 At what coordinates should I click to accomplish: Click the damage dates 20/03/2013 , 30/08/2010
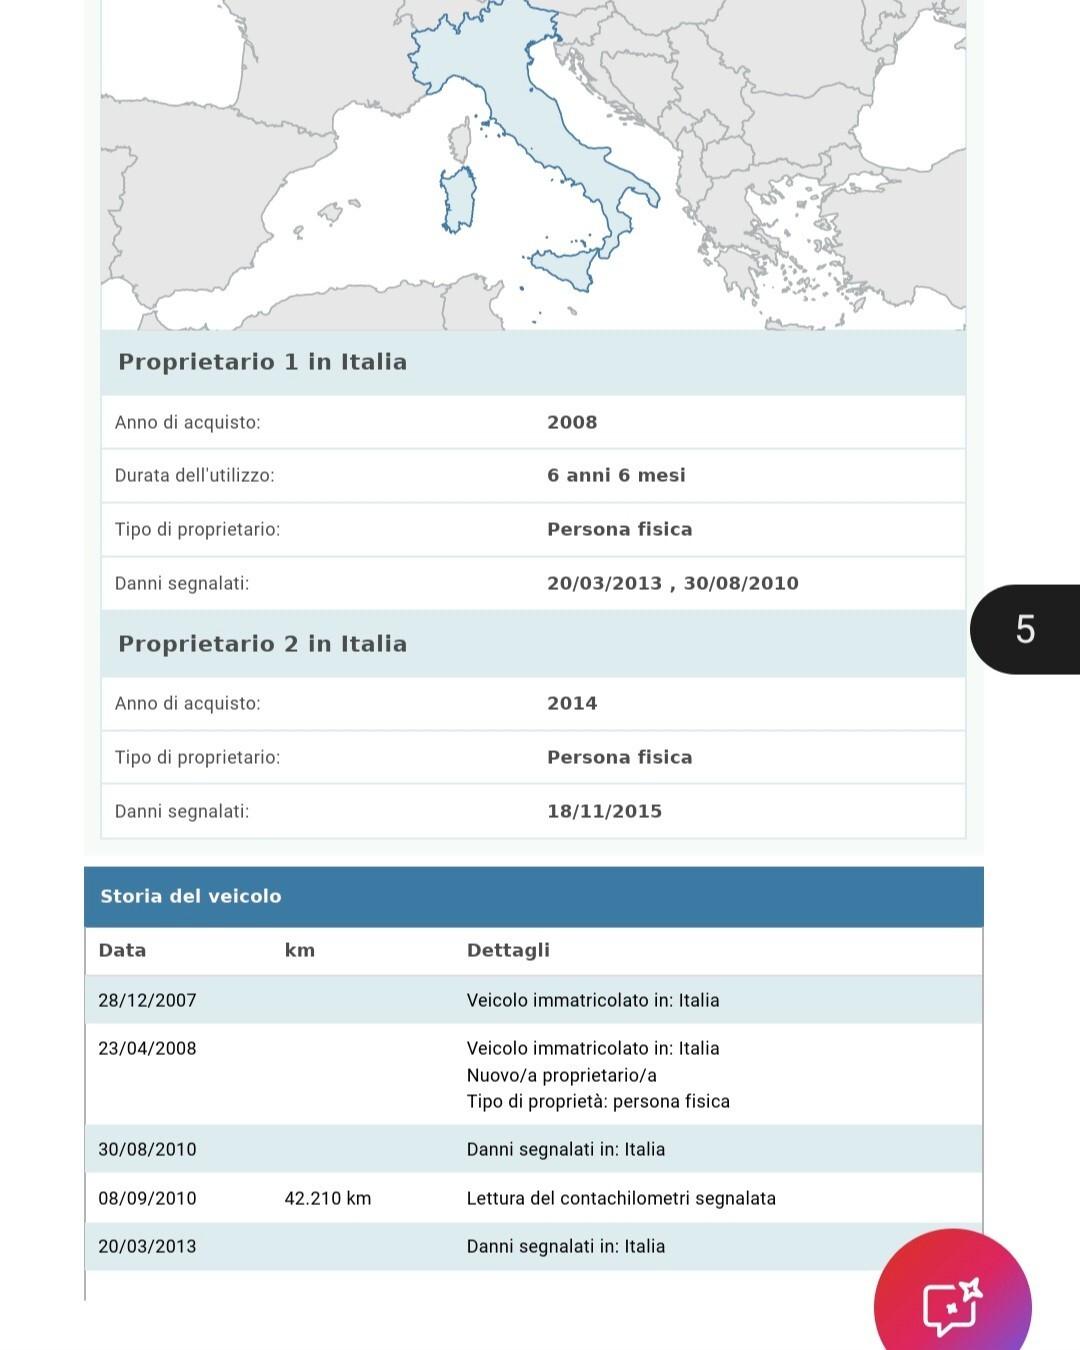coord(672,584)
